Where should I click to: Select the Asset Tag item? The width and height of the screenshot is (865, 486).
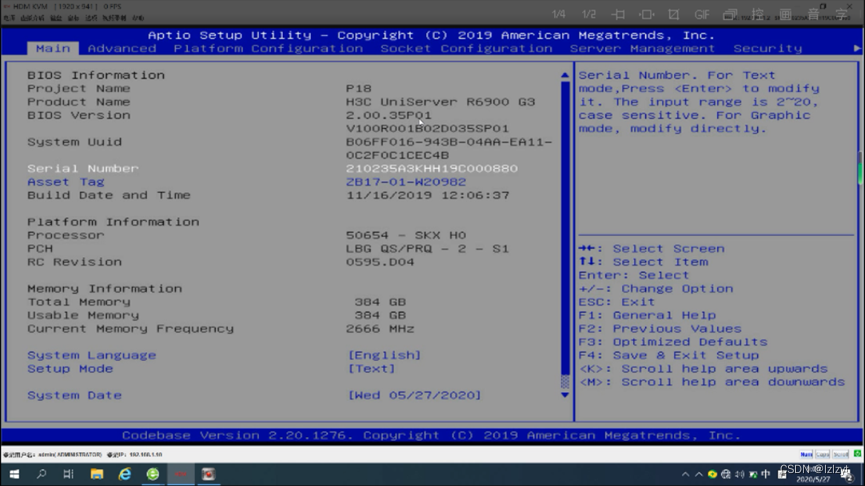[66, 182]
